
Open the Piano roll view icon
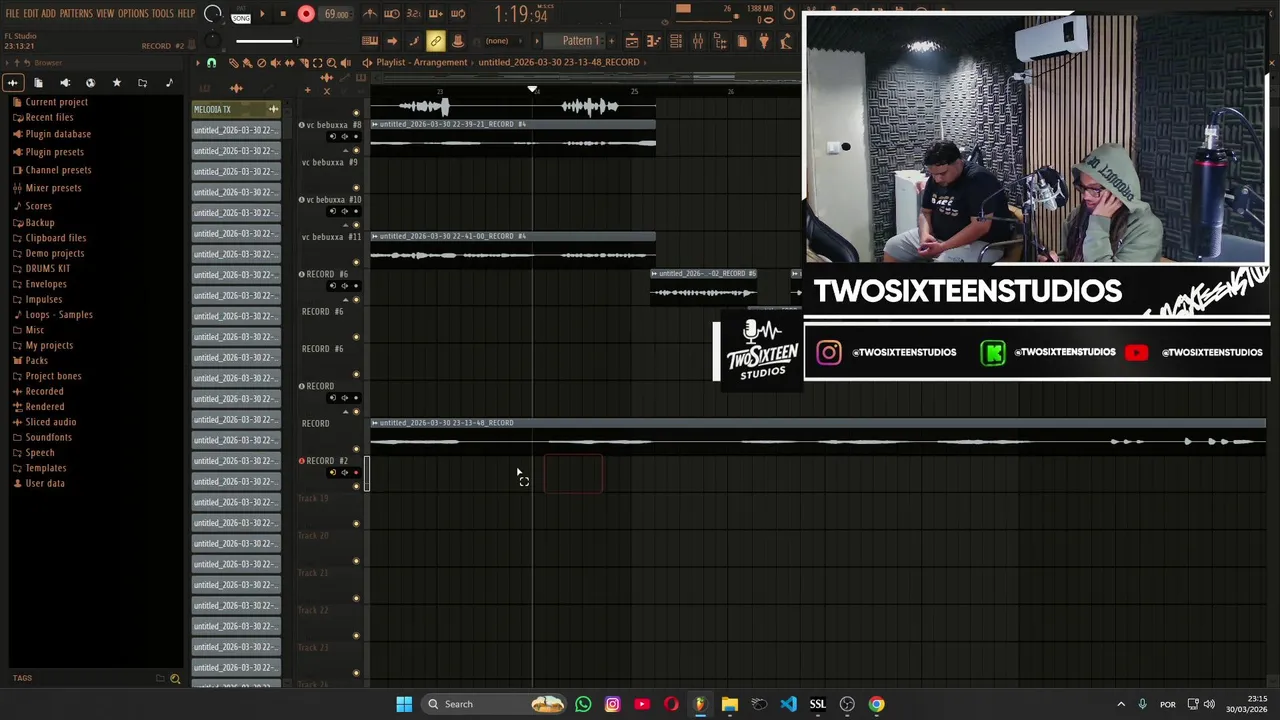[654, 41]
